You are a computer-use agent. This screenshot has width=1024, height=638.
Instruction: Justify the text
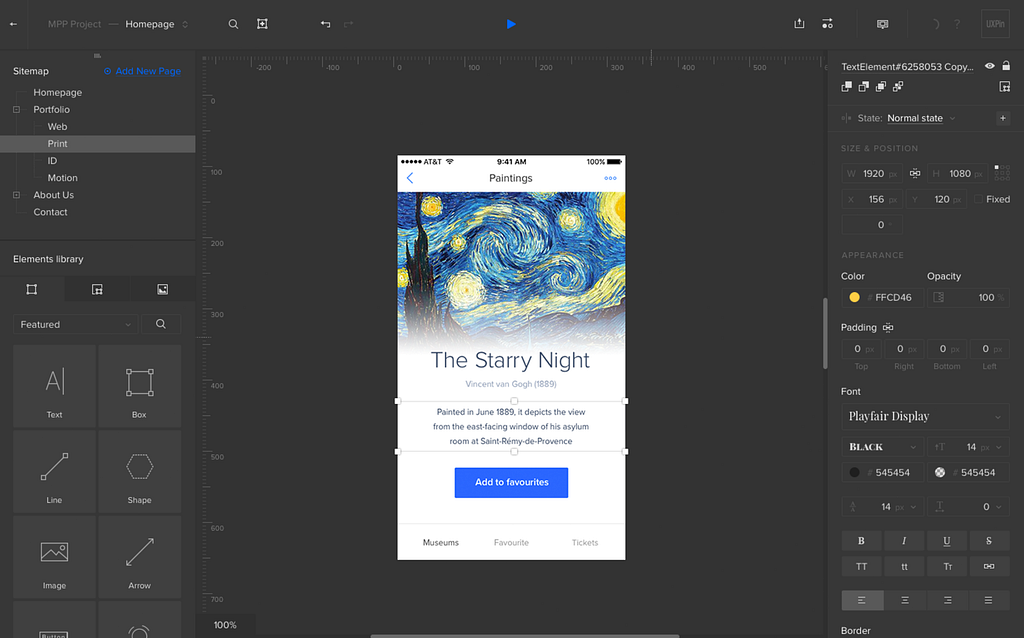(x=989, y=600)
